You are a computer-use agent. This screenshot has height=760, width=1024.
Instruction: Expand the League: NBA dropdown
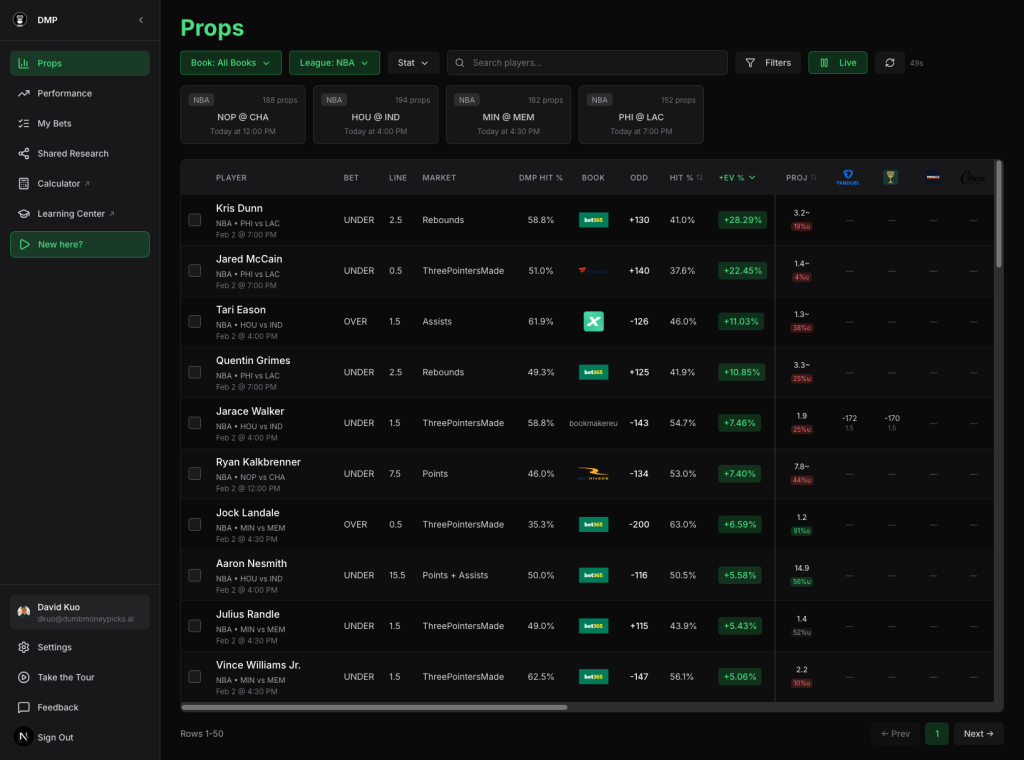334,63
